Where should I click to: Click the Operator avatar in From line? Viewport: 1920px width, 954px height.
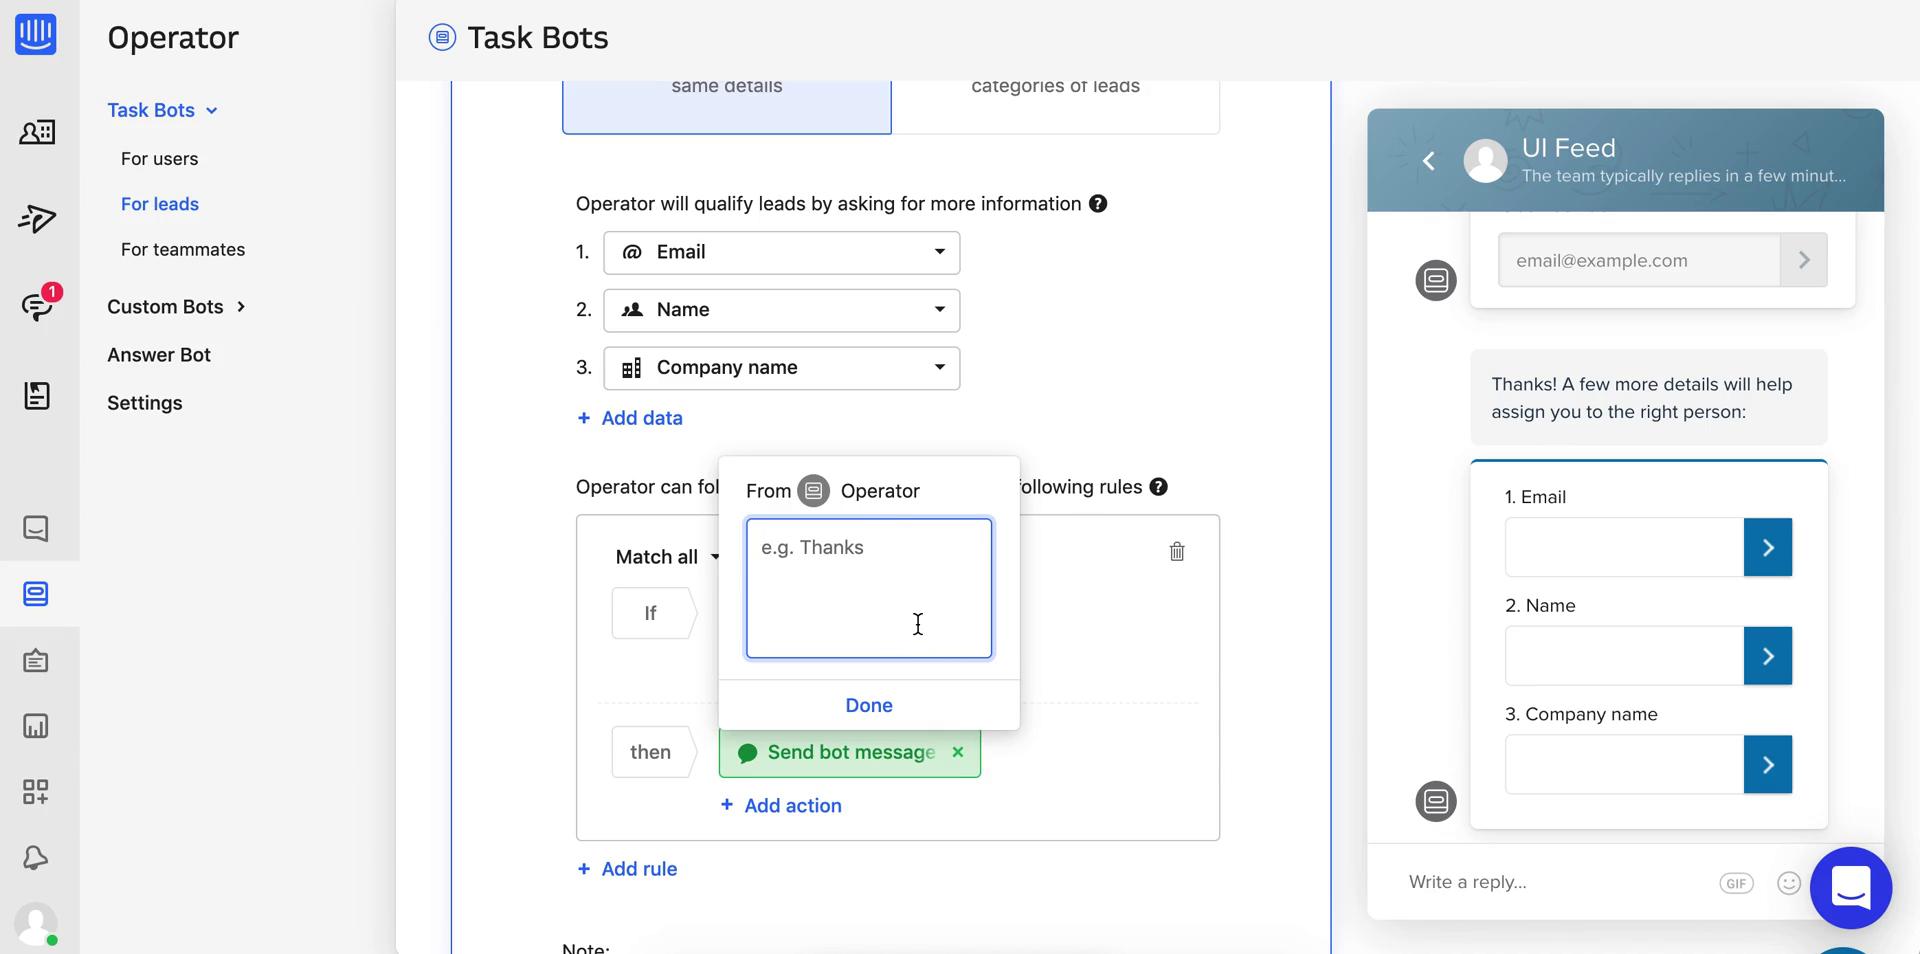coord(814,491)
